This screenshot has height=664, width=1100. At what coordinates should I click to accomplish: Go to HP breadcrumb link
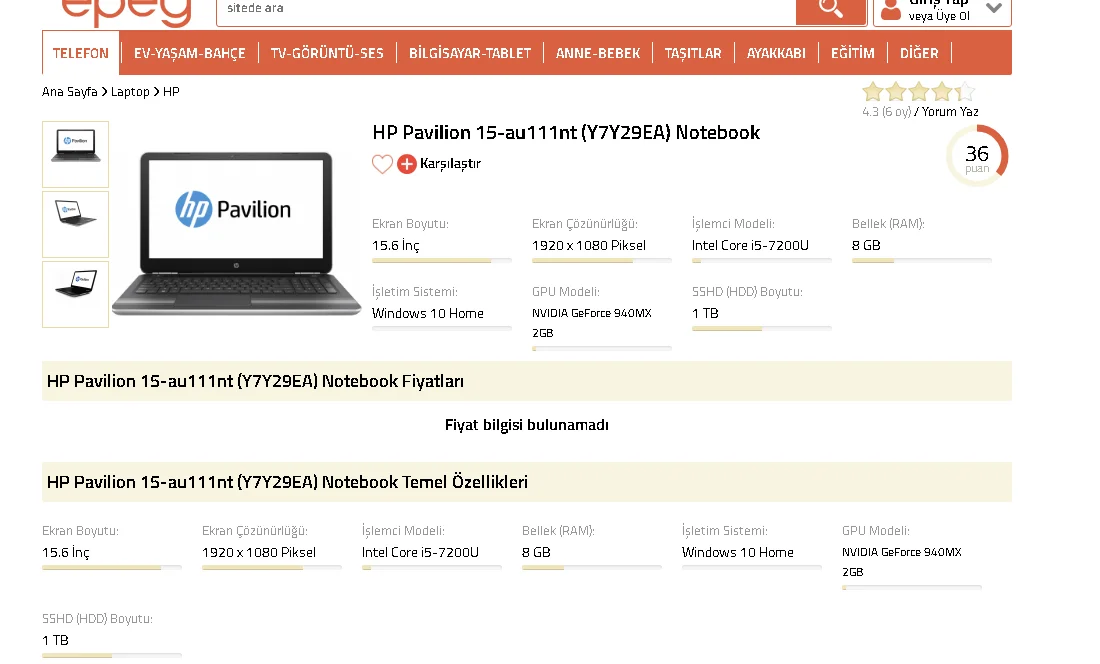(171, 92)
